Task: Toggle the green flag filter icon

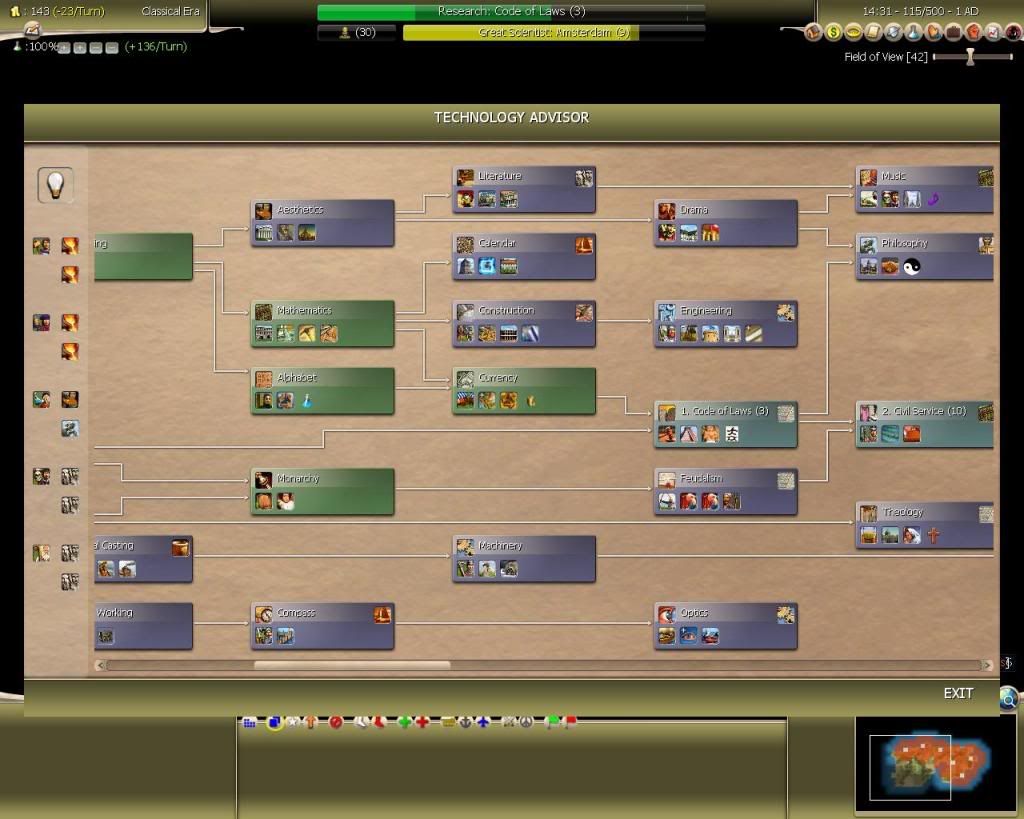Action: (551, 722)
